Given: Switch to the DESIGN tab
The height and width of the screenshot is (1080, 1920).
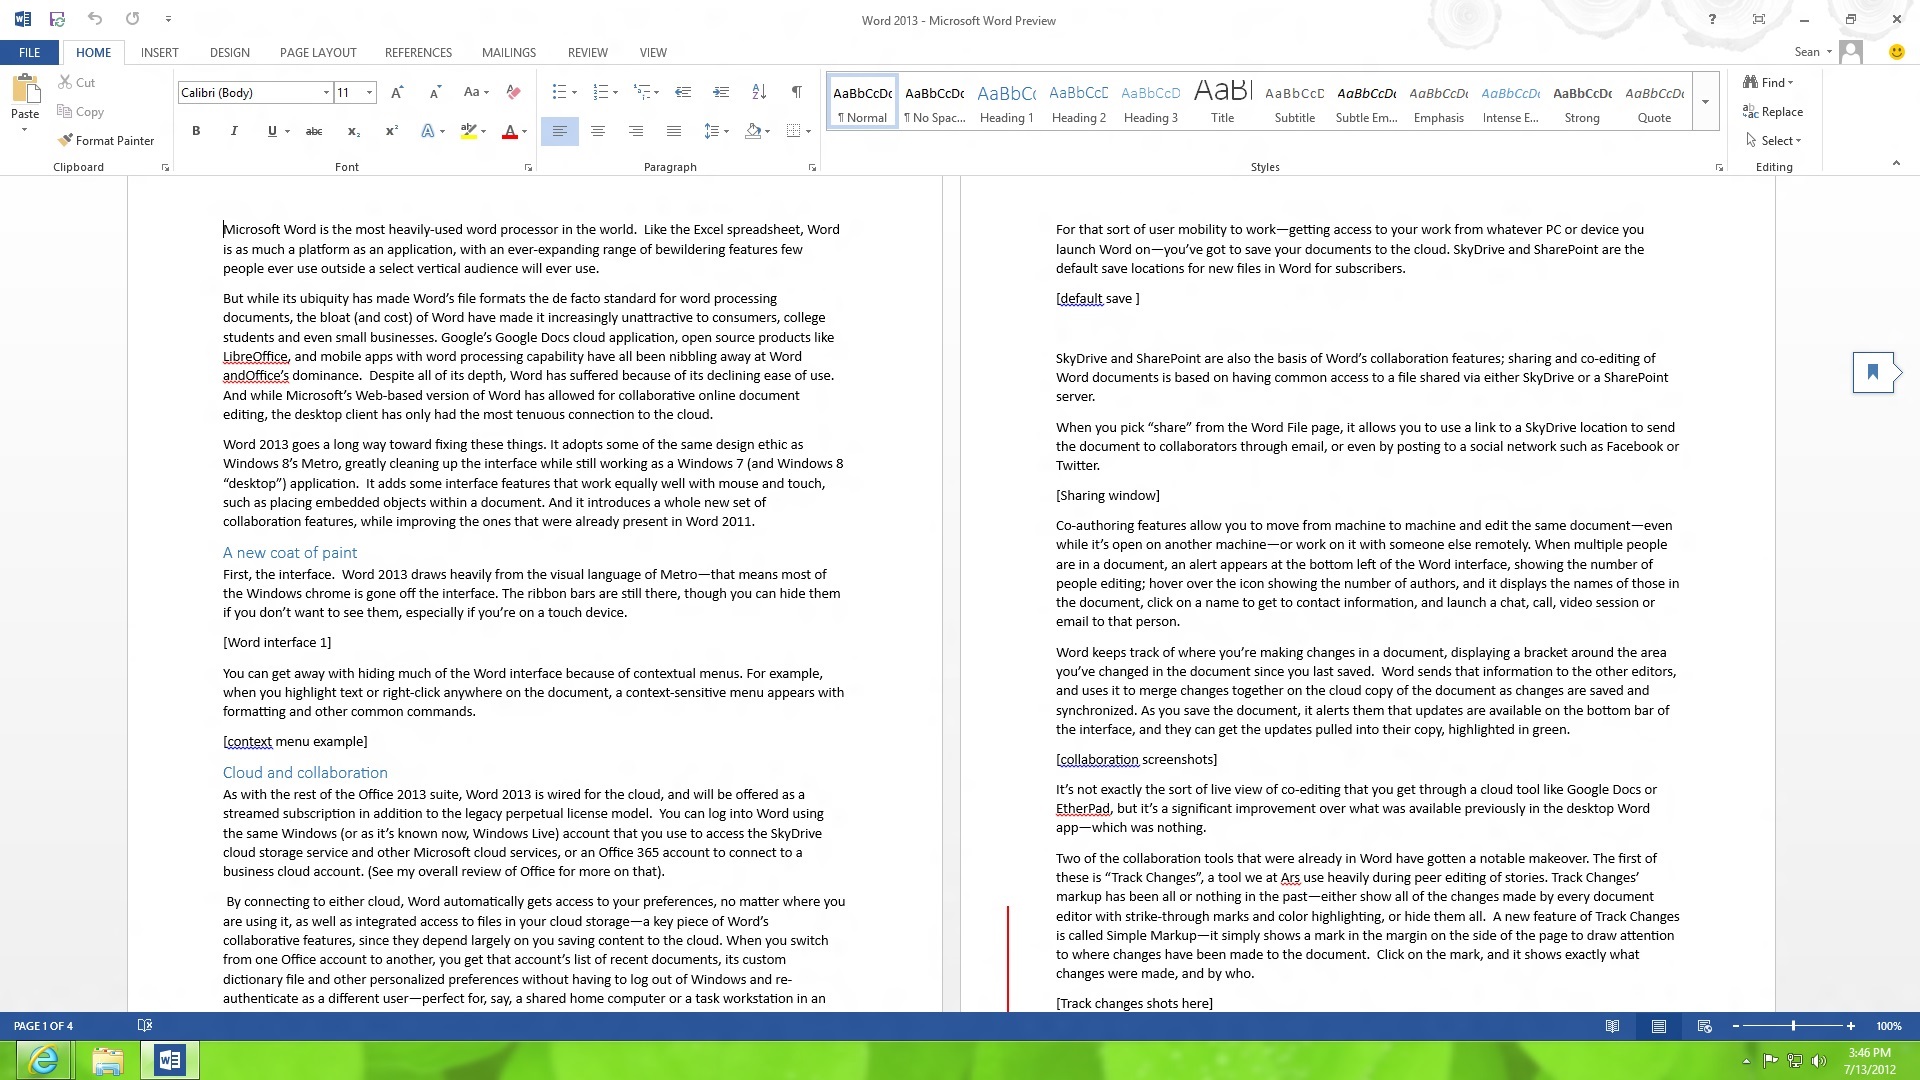Looking at the screenshot, I should click(x=230, y=52).
